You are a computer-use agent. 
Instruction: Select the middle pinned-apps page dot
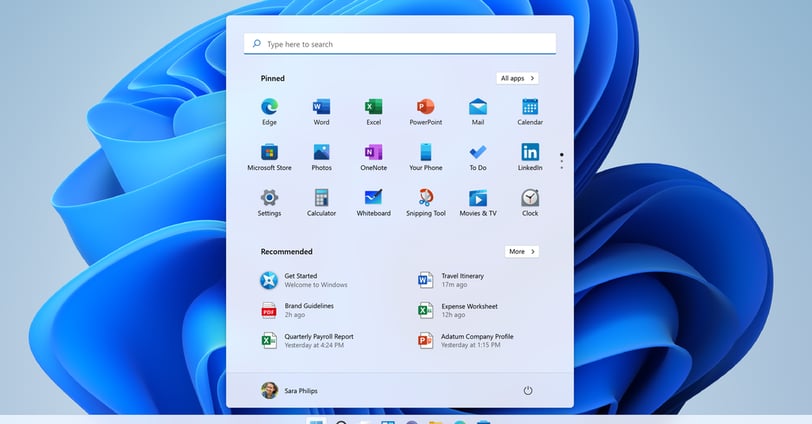[x=561, y=161]
